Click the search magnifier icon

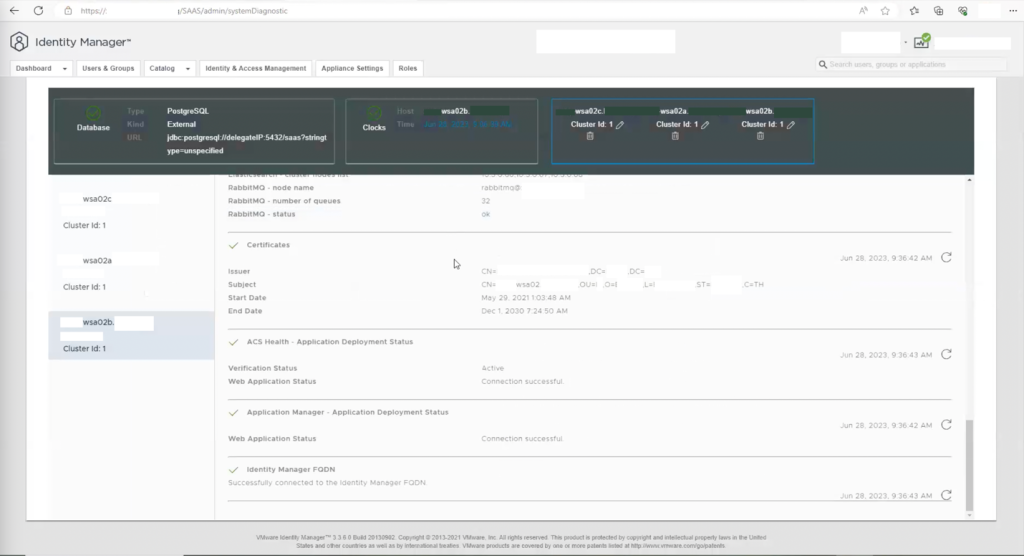[823, 65]
